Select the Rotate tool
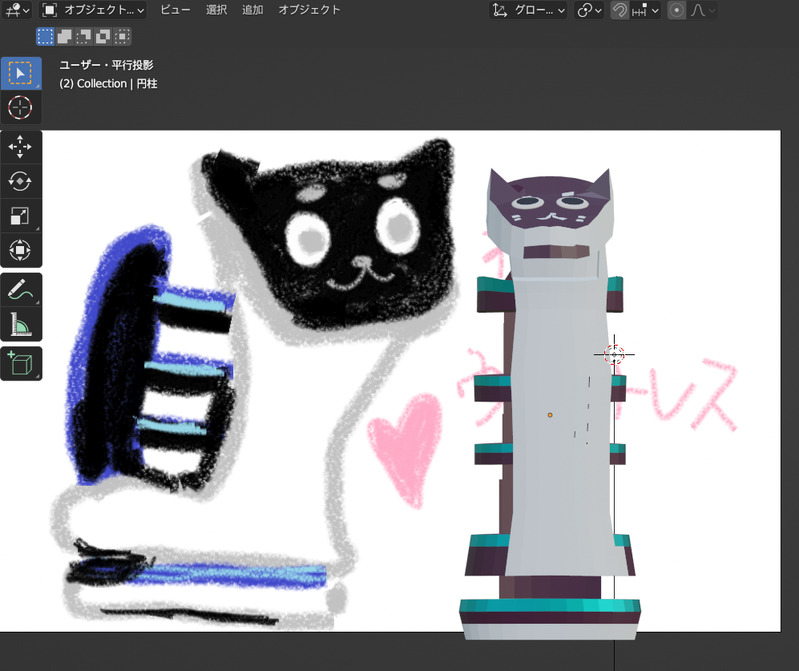Image resolution: width=799 pixels, height=671 pixels. pyautogui.click(x=20, y=181)
